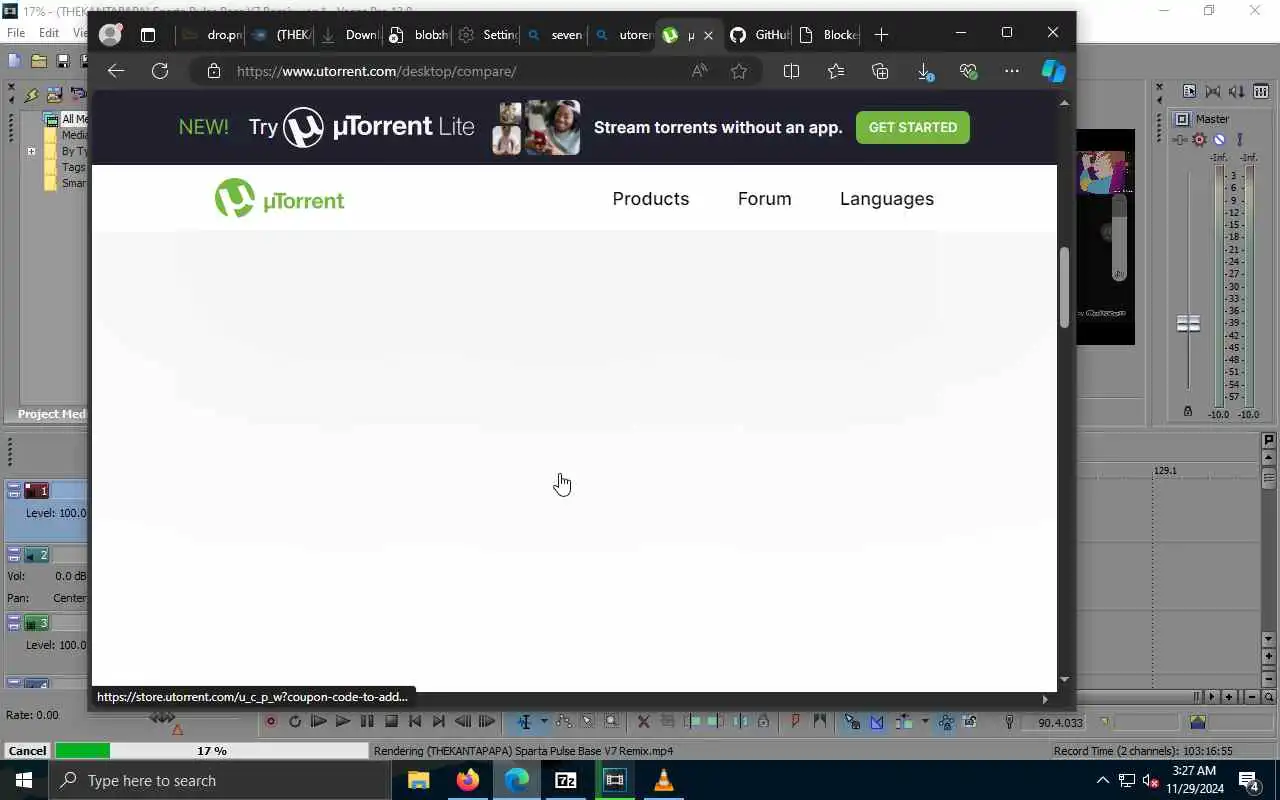Screen dimensions: 1280x800
Task: Open Edge Collections icon
Action: pos(880,71)
